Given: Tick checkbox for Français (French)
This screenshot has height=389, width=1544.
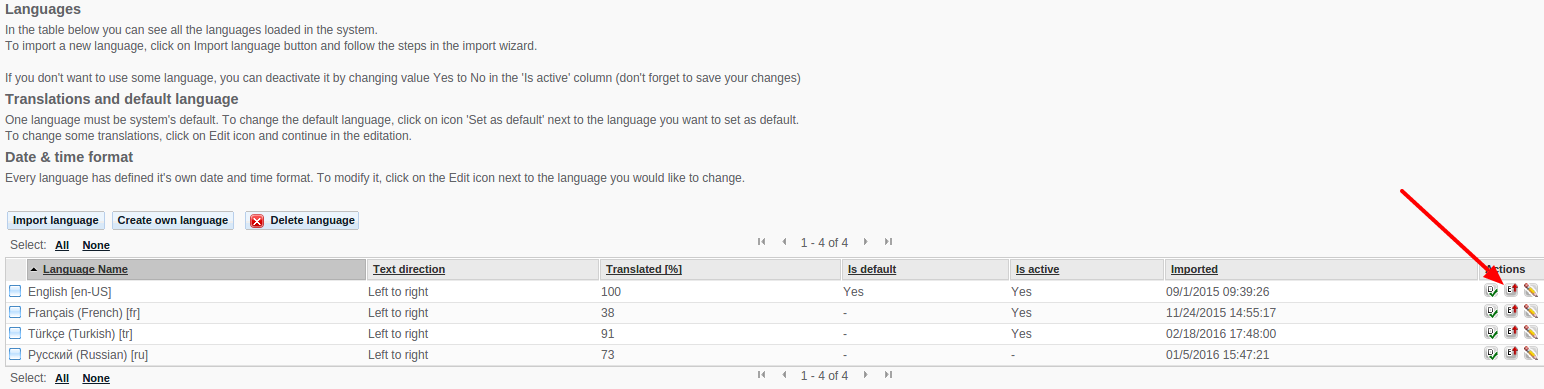Looking at the screenshot, I should point(15,312).
